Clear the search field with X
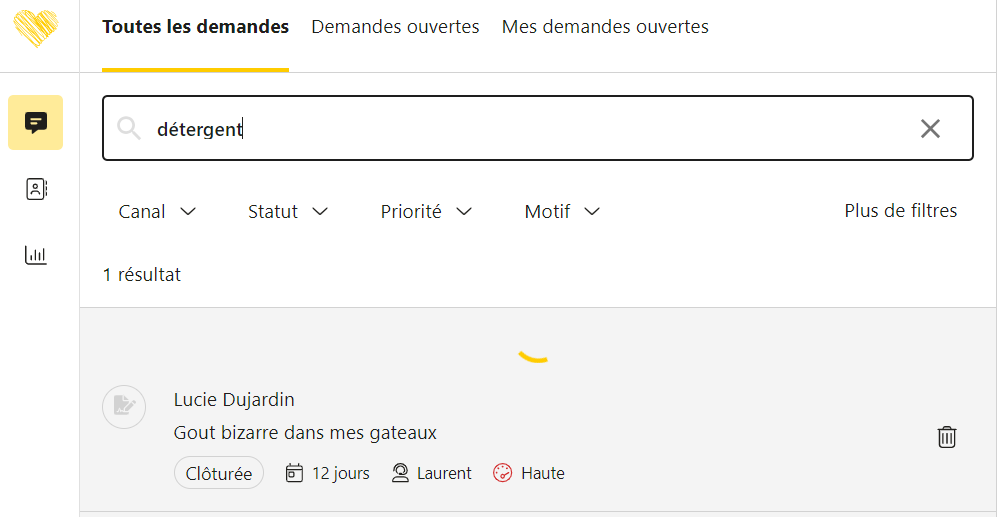This screenshot has width=997, height=517. (930, 128)
